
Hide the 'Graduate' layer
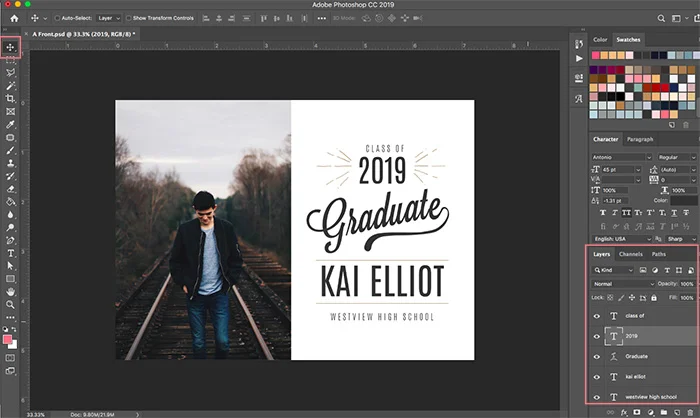(x=597, y=357)
